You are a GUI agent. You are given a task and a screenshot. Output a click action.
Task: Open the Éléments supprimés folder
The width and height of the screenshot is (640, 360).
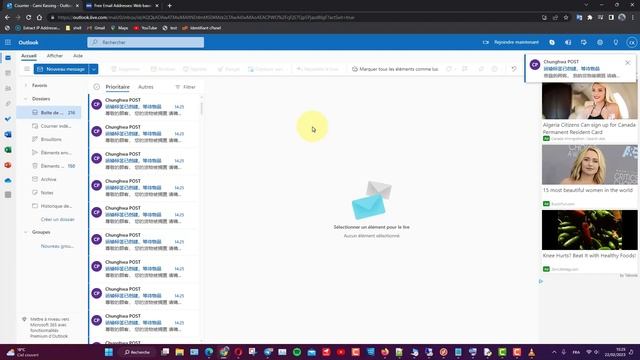click(x=49, y=166)
